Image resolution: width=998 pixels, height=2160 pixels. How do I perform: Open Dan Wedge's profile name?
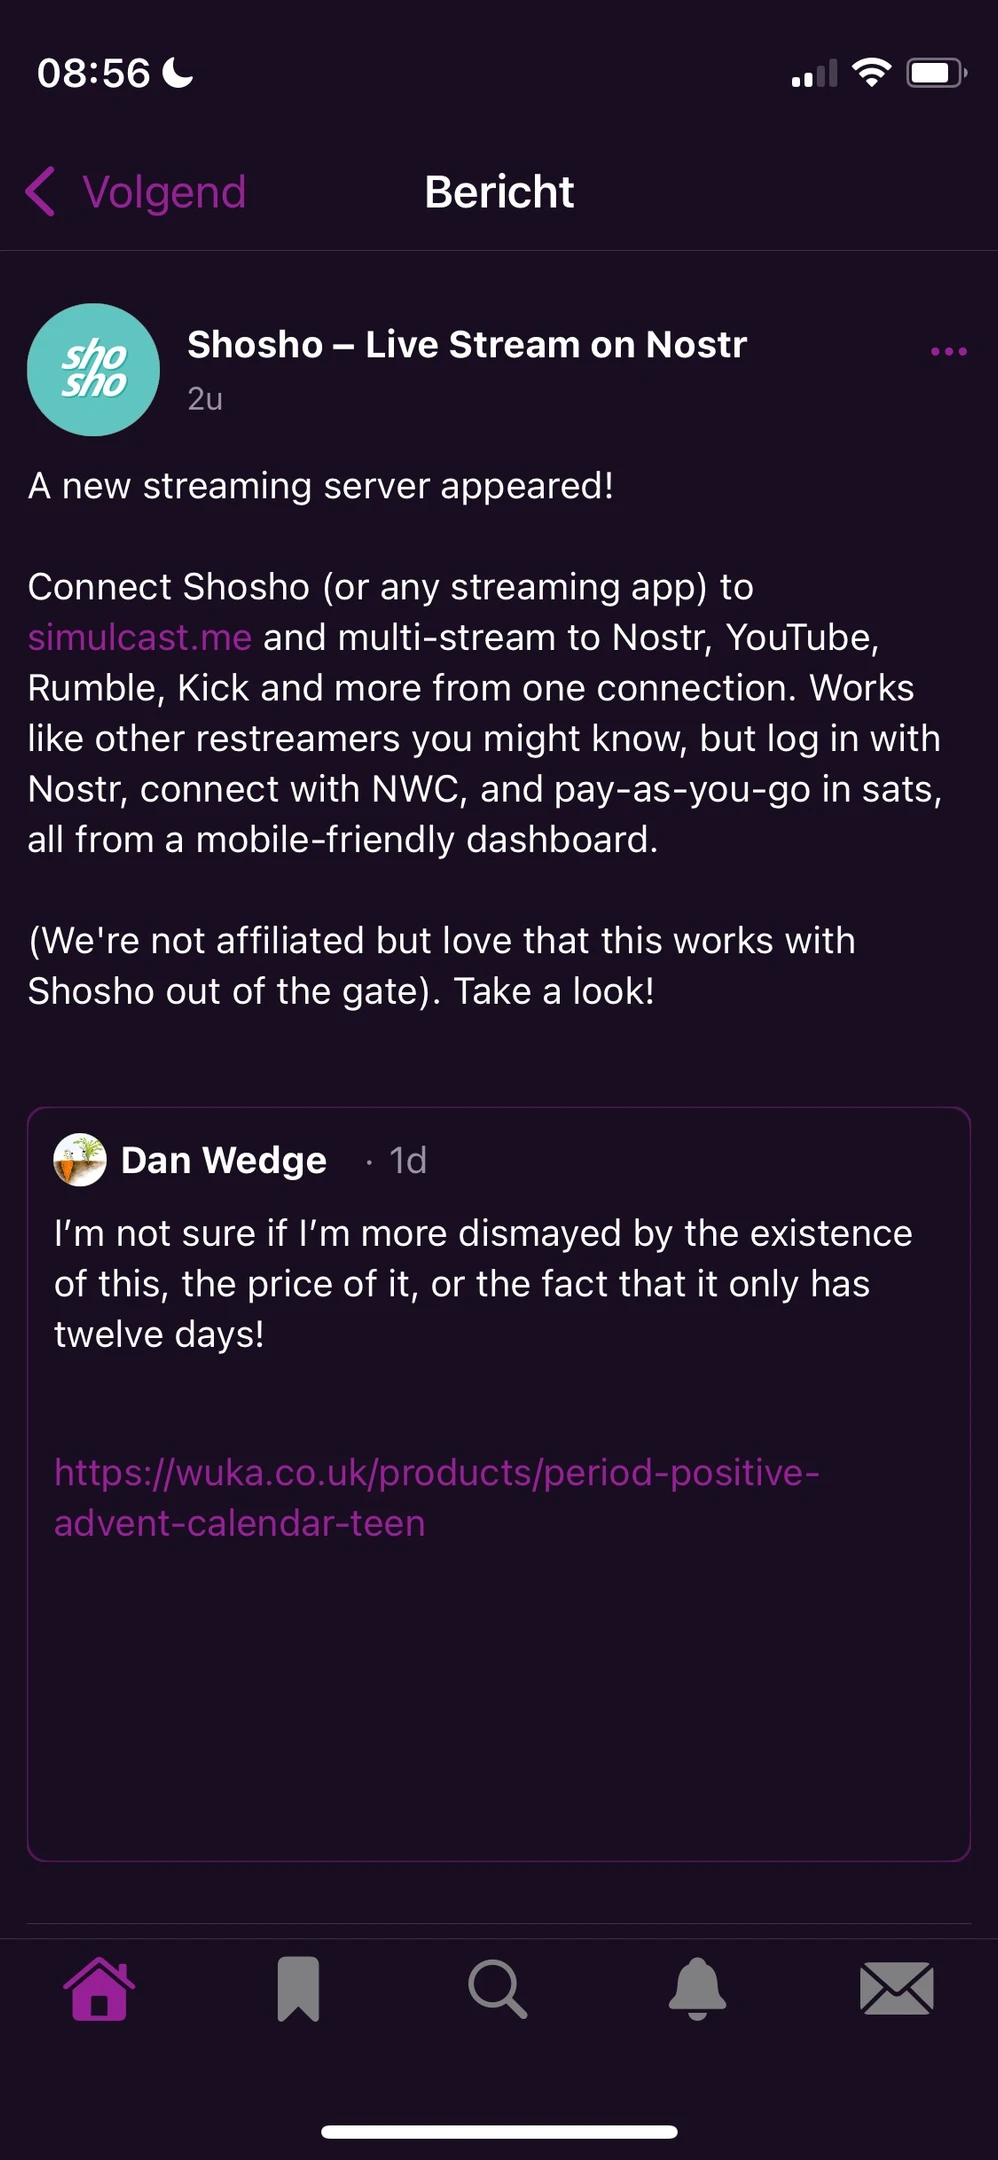point(224,1160)
